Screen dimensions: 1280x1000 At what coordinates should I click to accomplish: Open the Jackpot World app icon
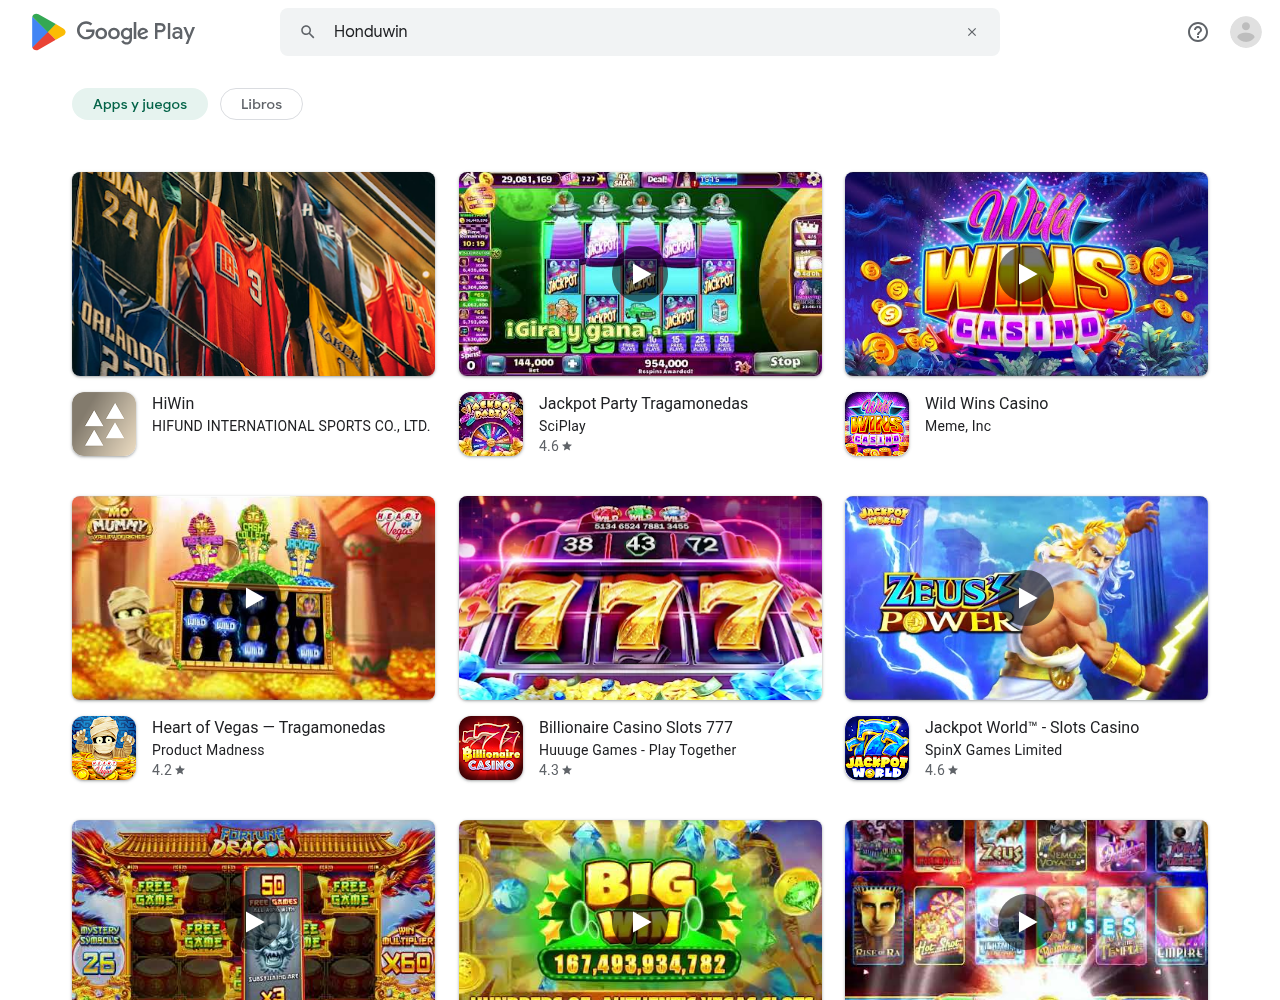click(877, 748)
